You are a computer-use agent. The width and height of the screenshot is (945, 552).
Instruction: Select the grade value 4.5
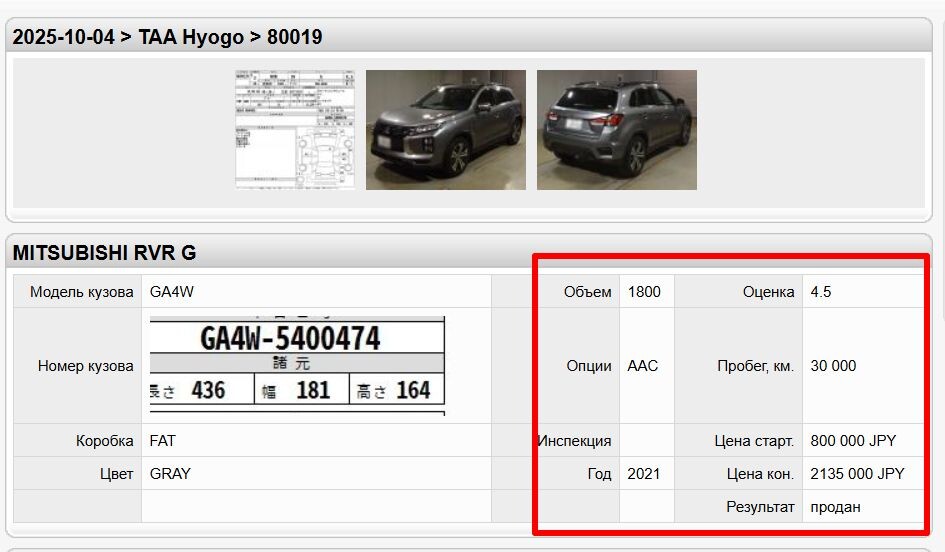[820, 292]
